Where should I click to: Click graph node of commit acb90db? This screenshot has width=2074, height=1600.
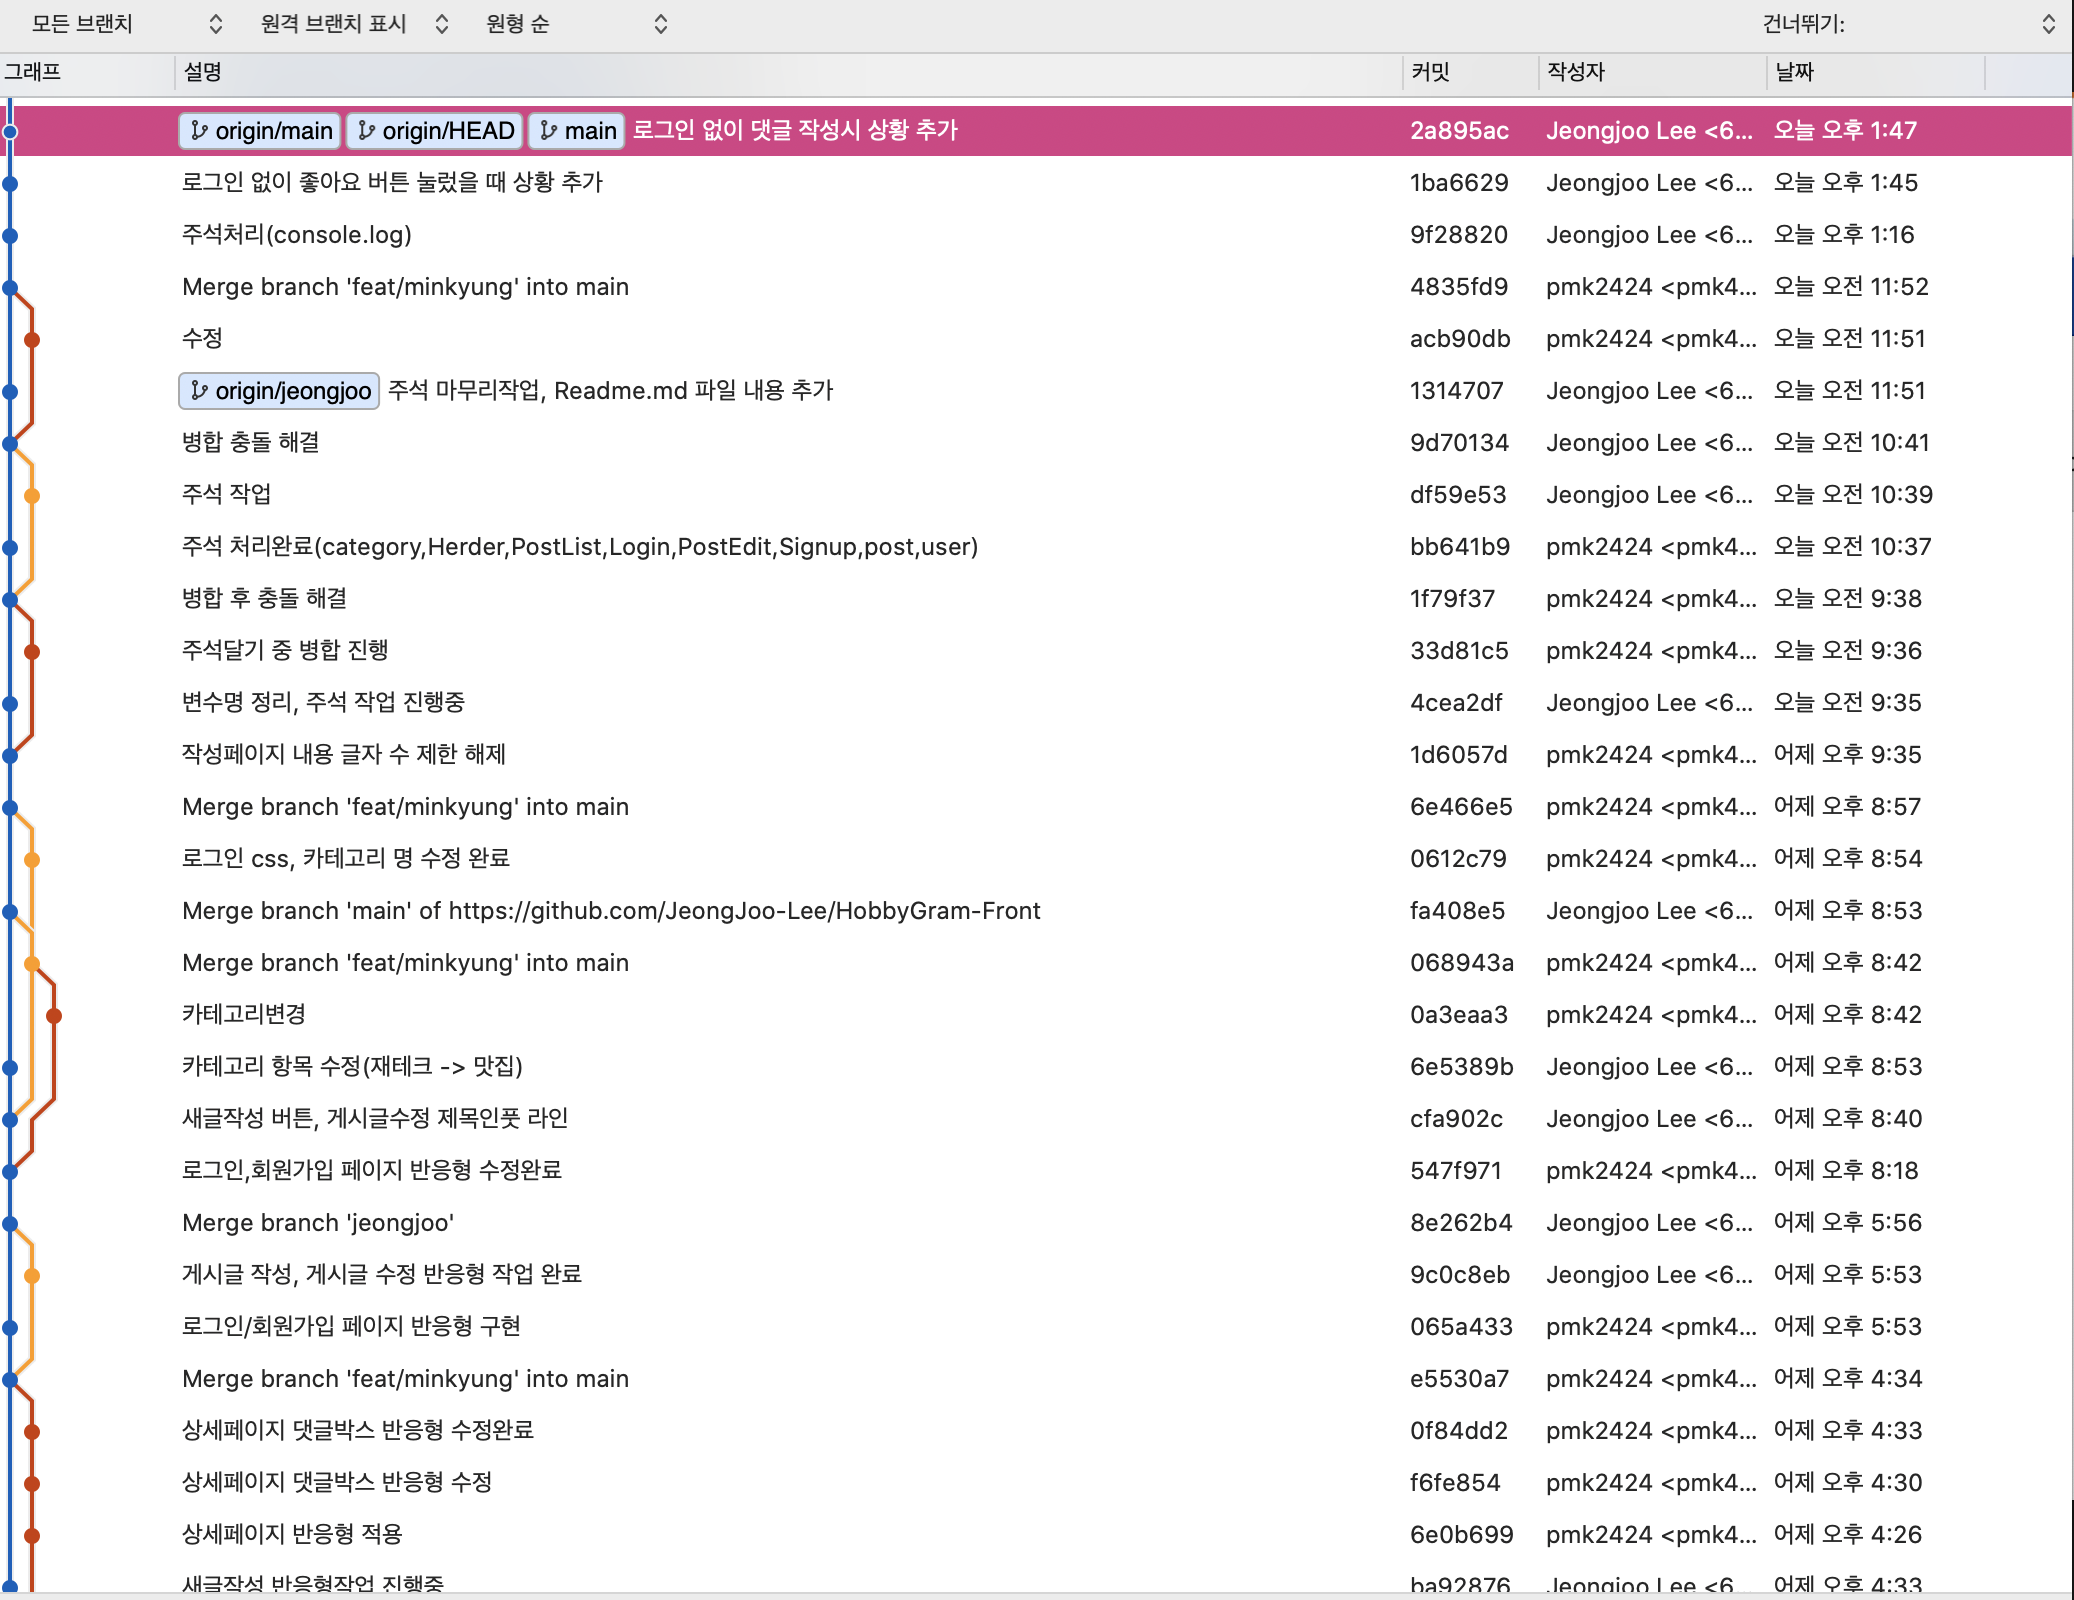32,340
